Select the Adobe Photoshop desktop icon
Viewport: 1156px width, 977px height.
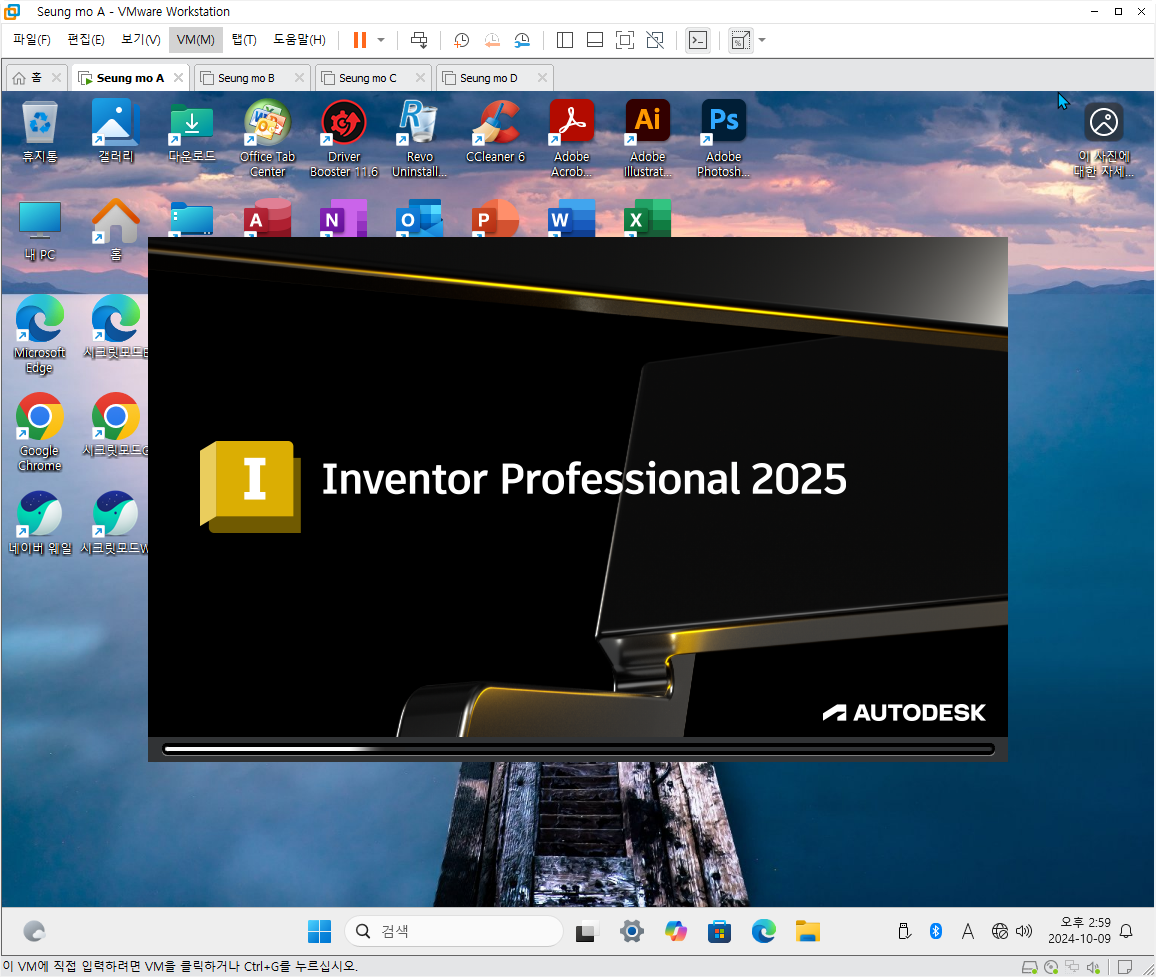[723, 139]
